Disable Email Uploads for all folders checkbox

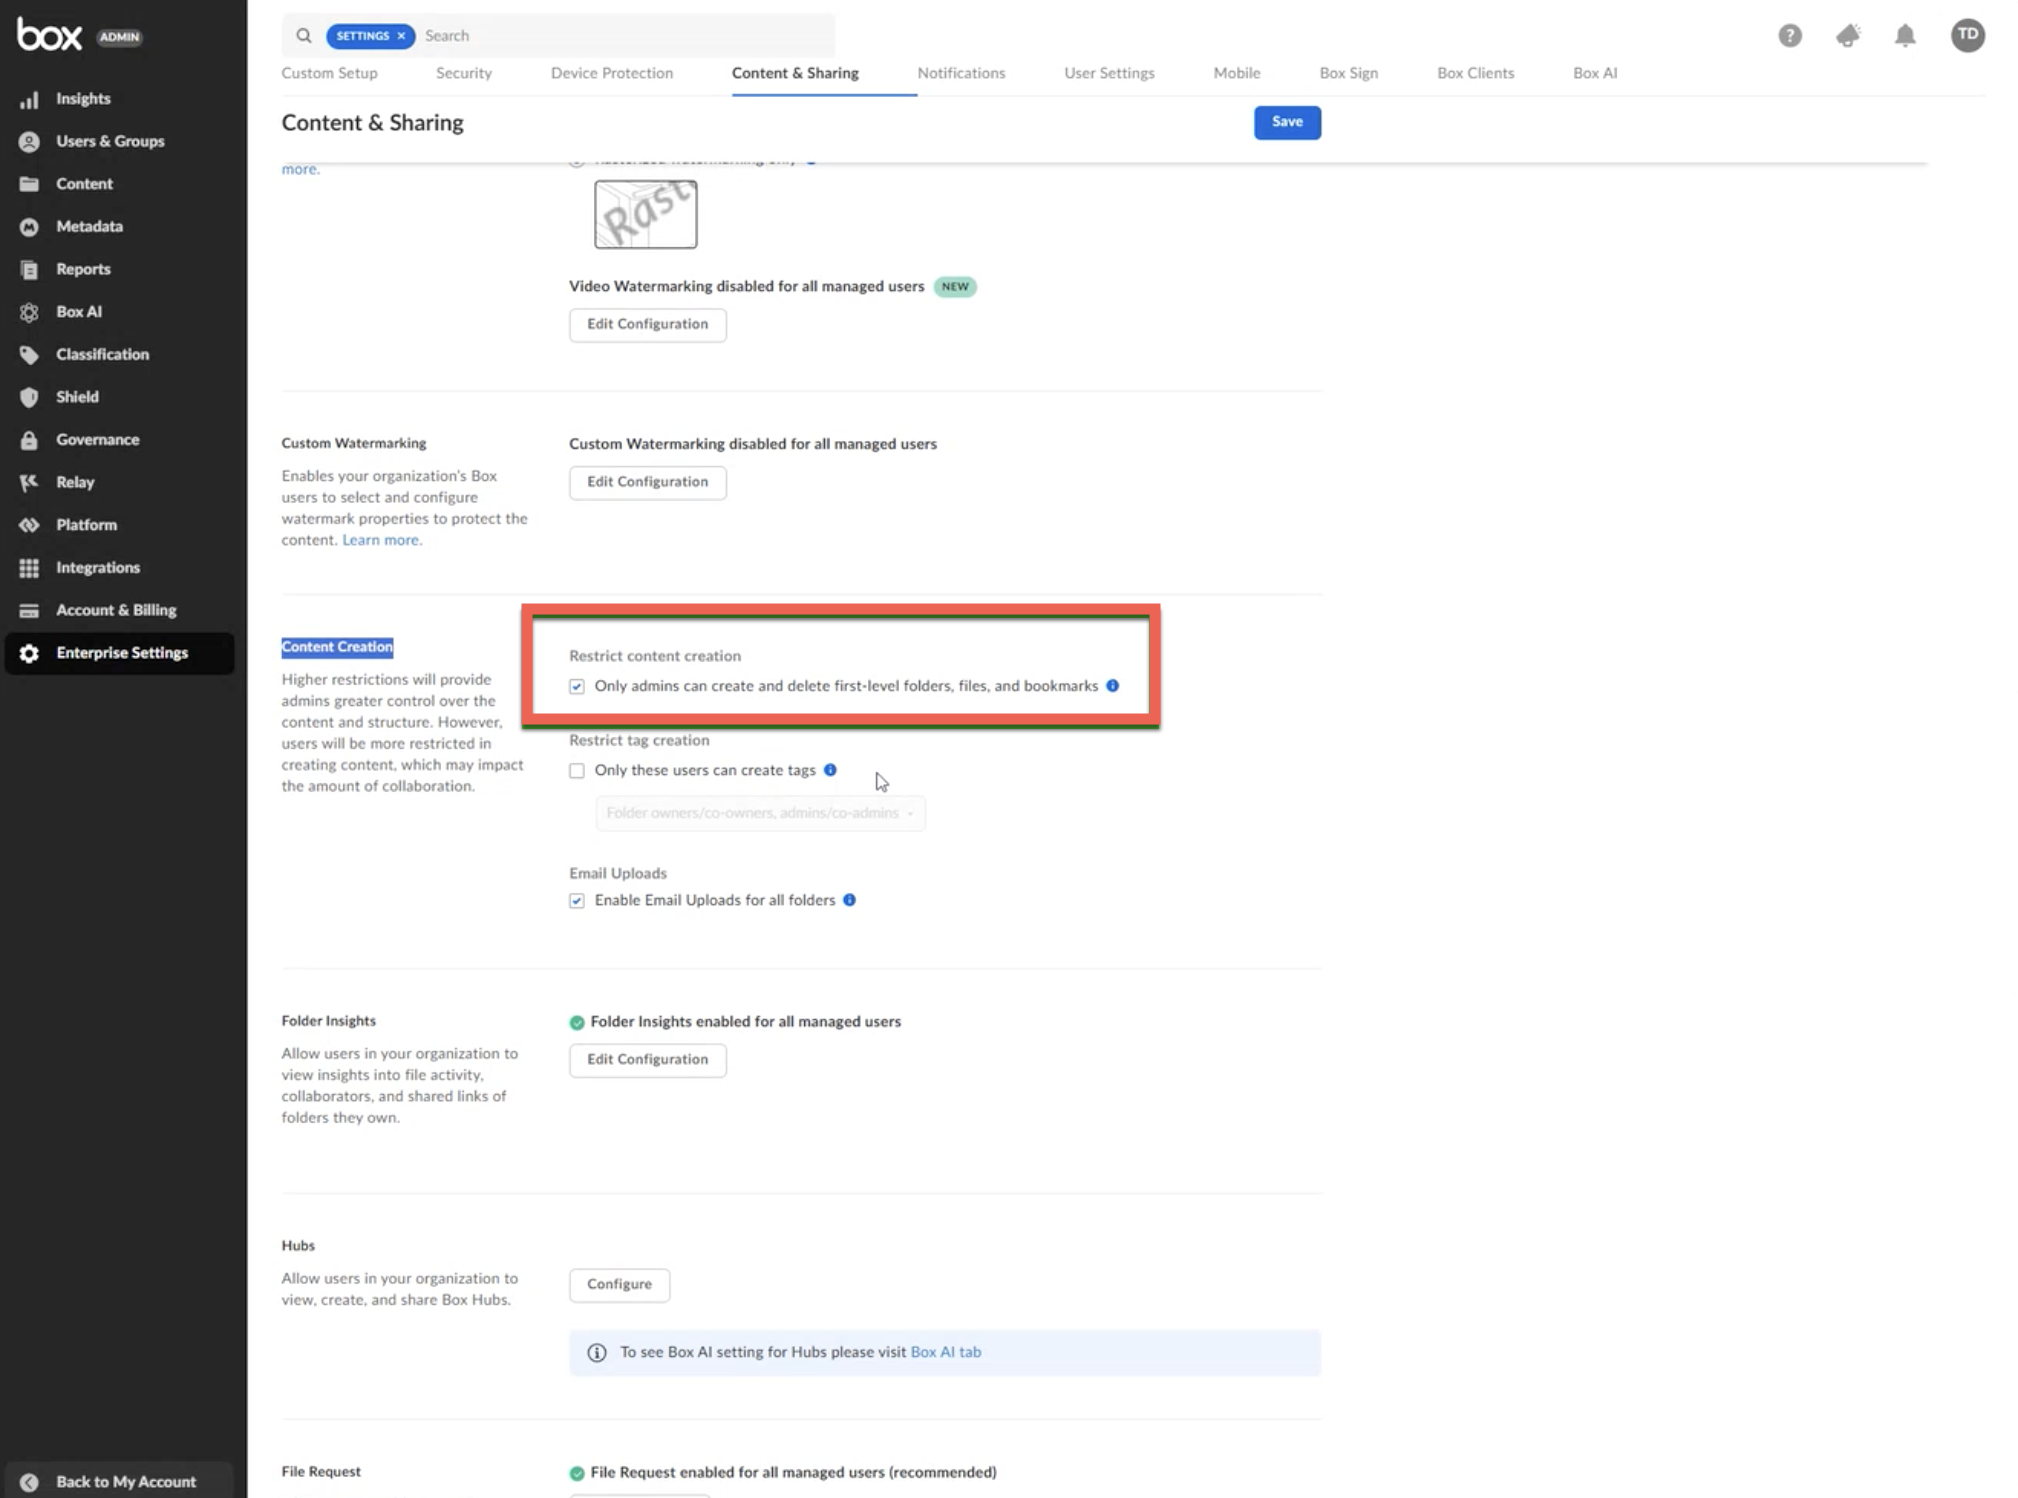pyautogui.click(x=577, y=901)
